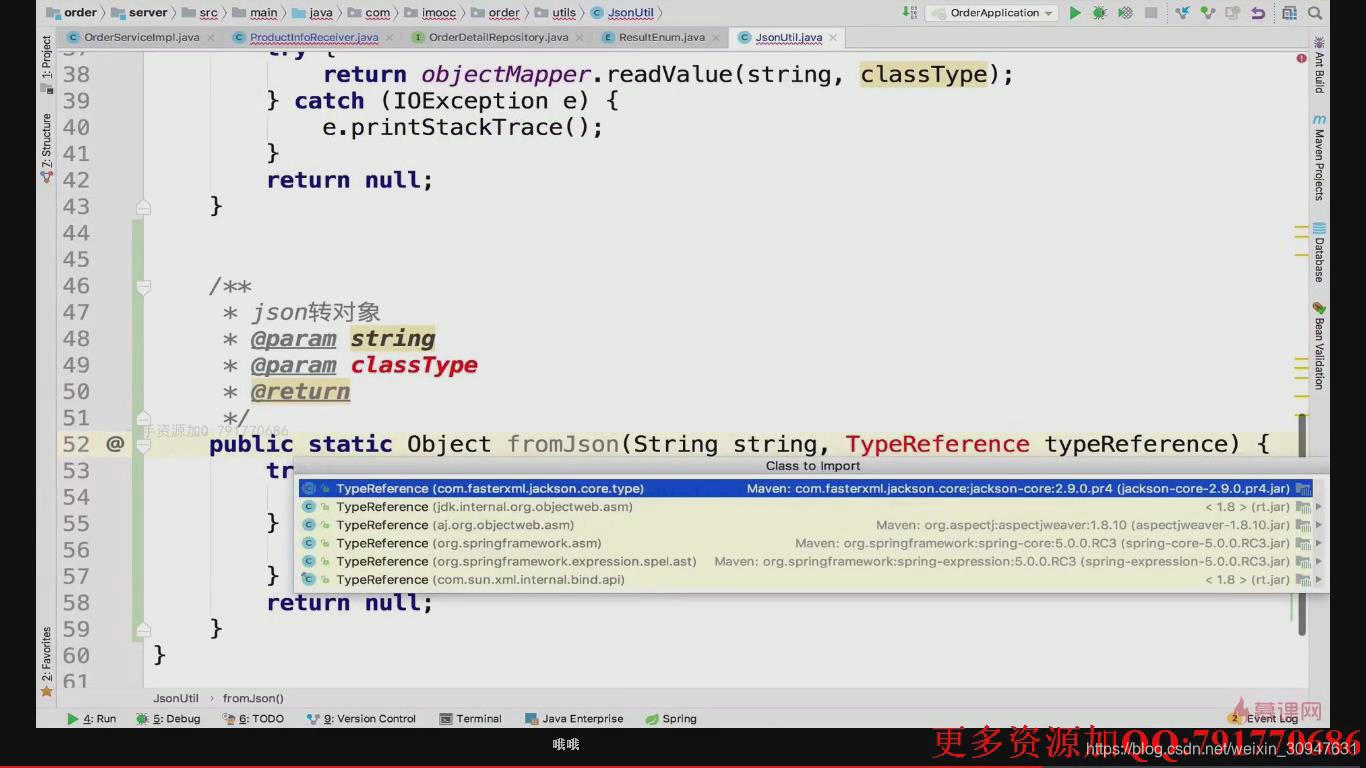Open the OrderApplication run configuration dropdown
The height and width of the screenshot is (768, 1366).
(991, 13)
